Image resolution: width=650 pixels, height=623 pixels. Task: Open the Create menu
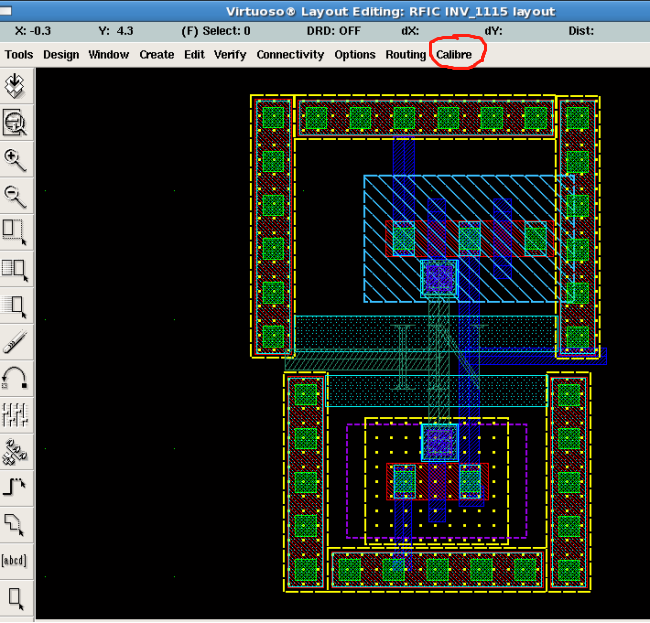tap(157, 55)
